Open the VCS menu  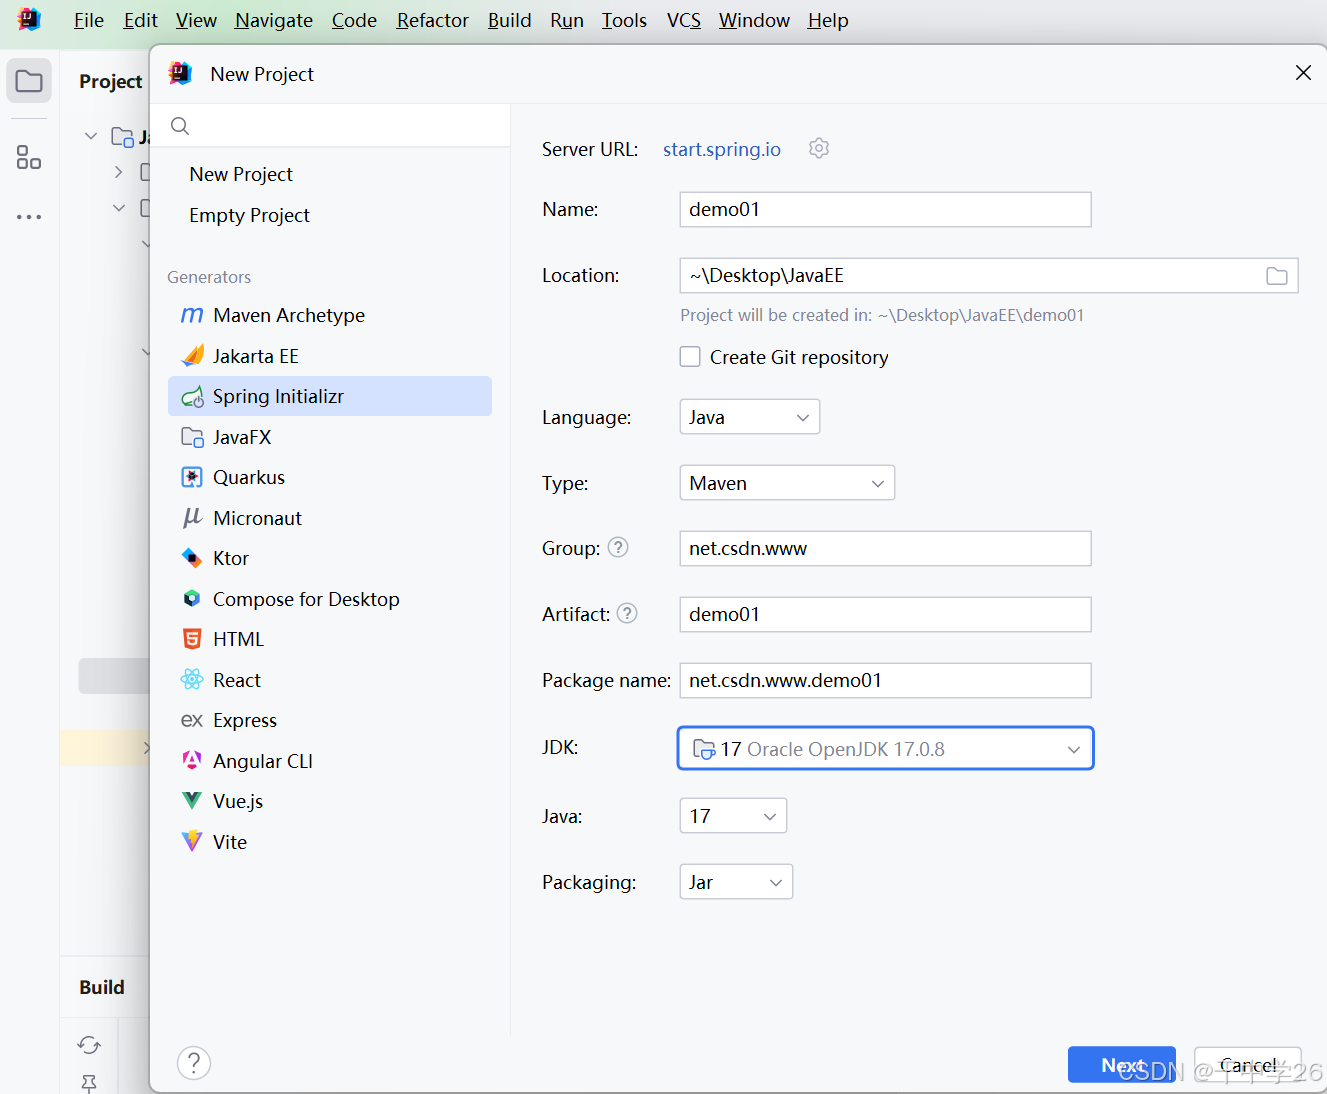[684, 20]
